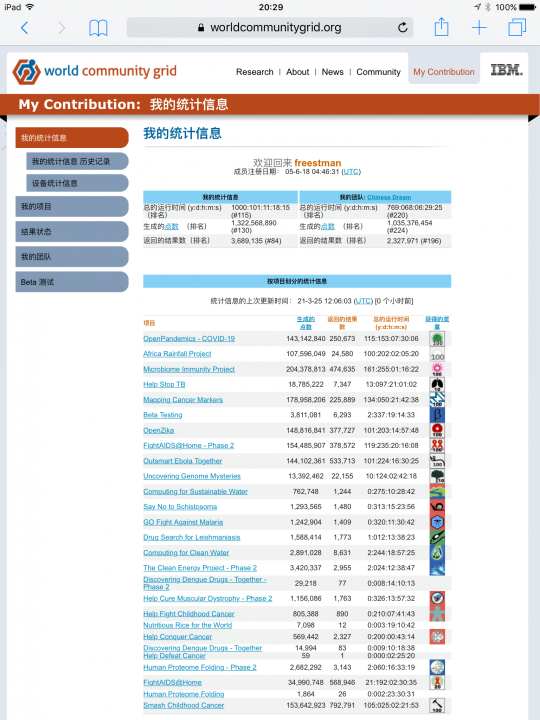The image size is (540, 720).
Task: Click Say No to Schistosoma badge
Action: 437,506
